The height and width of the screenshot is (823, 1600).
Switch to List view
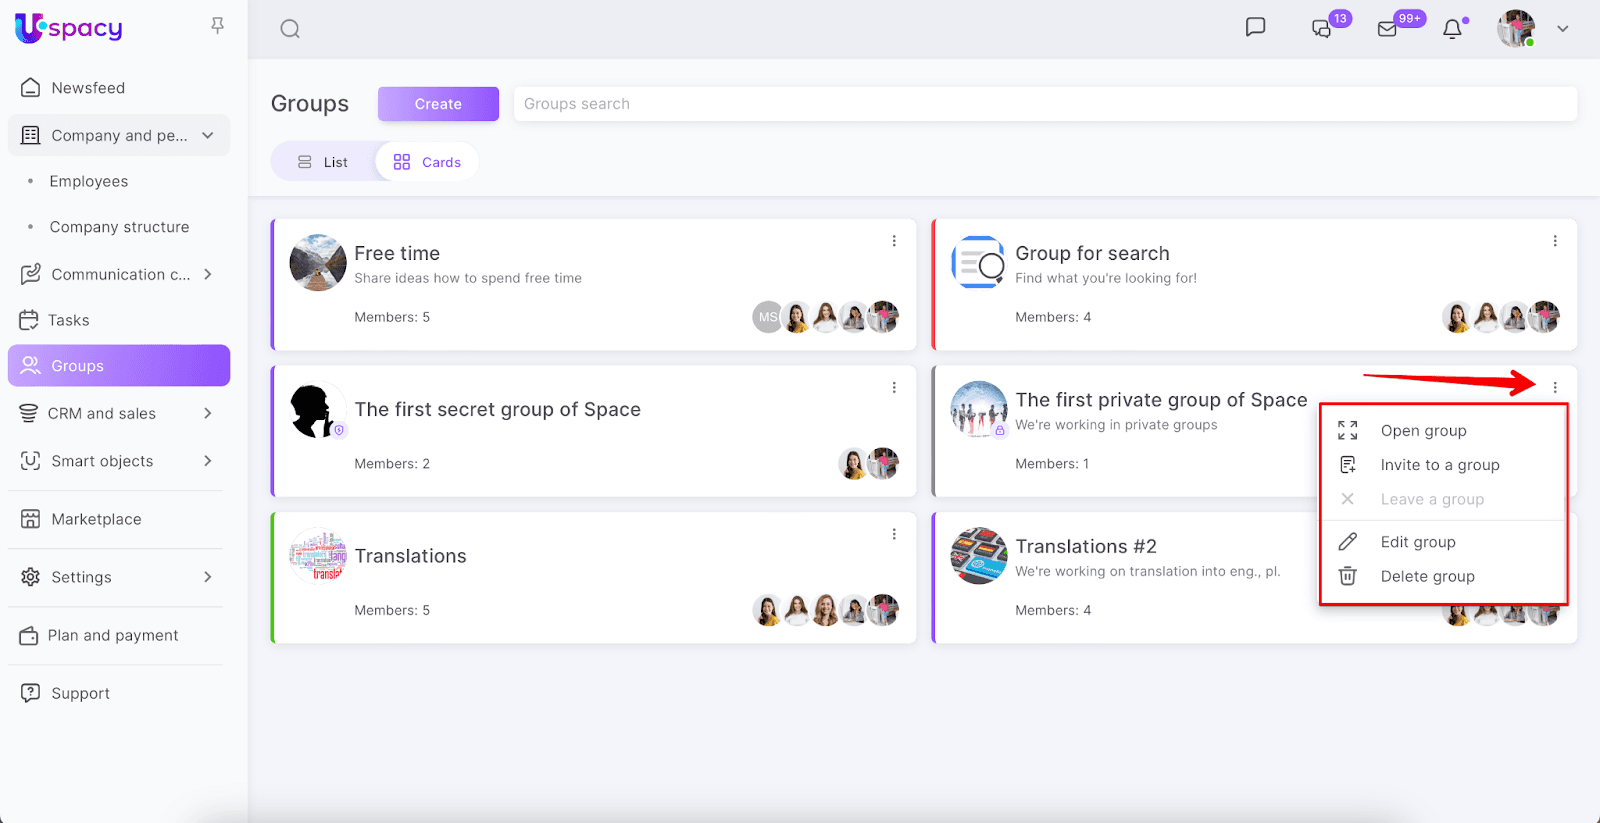pyautogui.click(x=323, y=162)
